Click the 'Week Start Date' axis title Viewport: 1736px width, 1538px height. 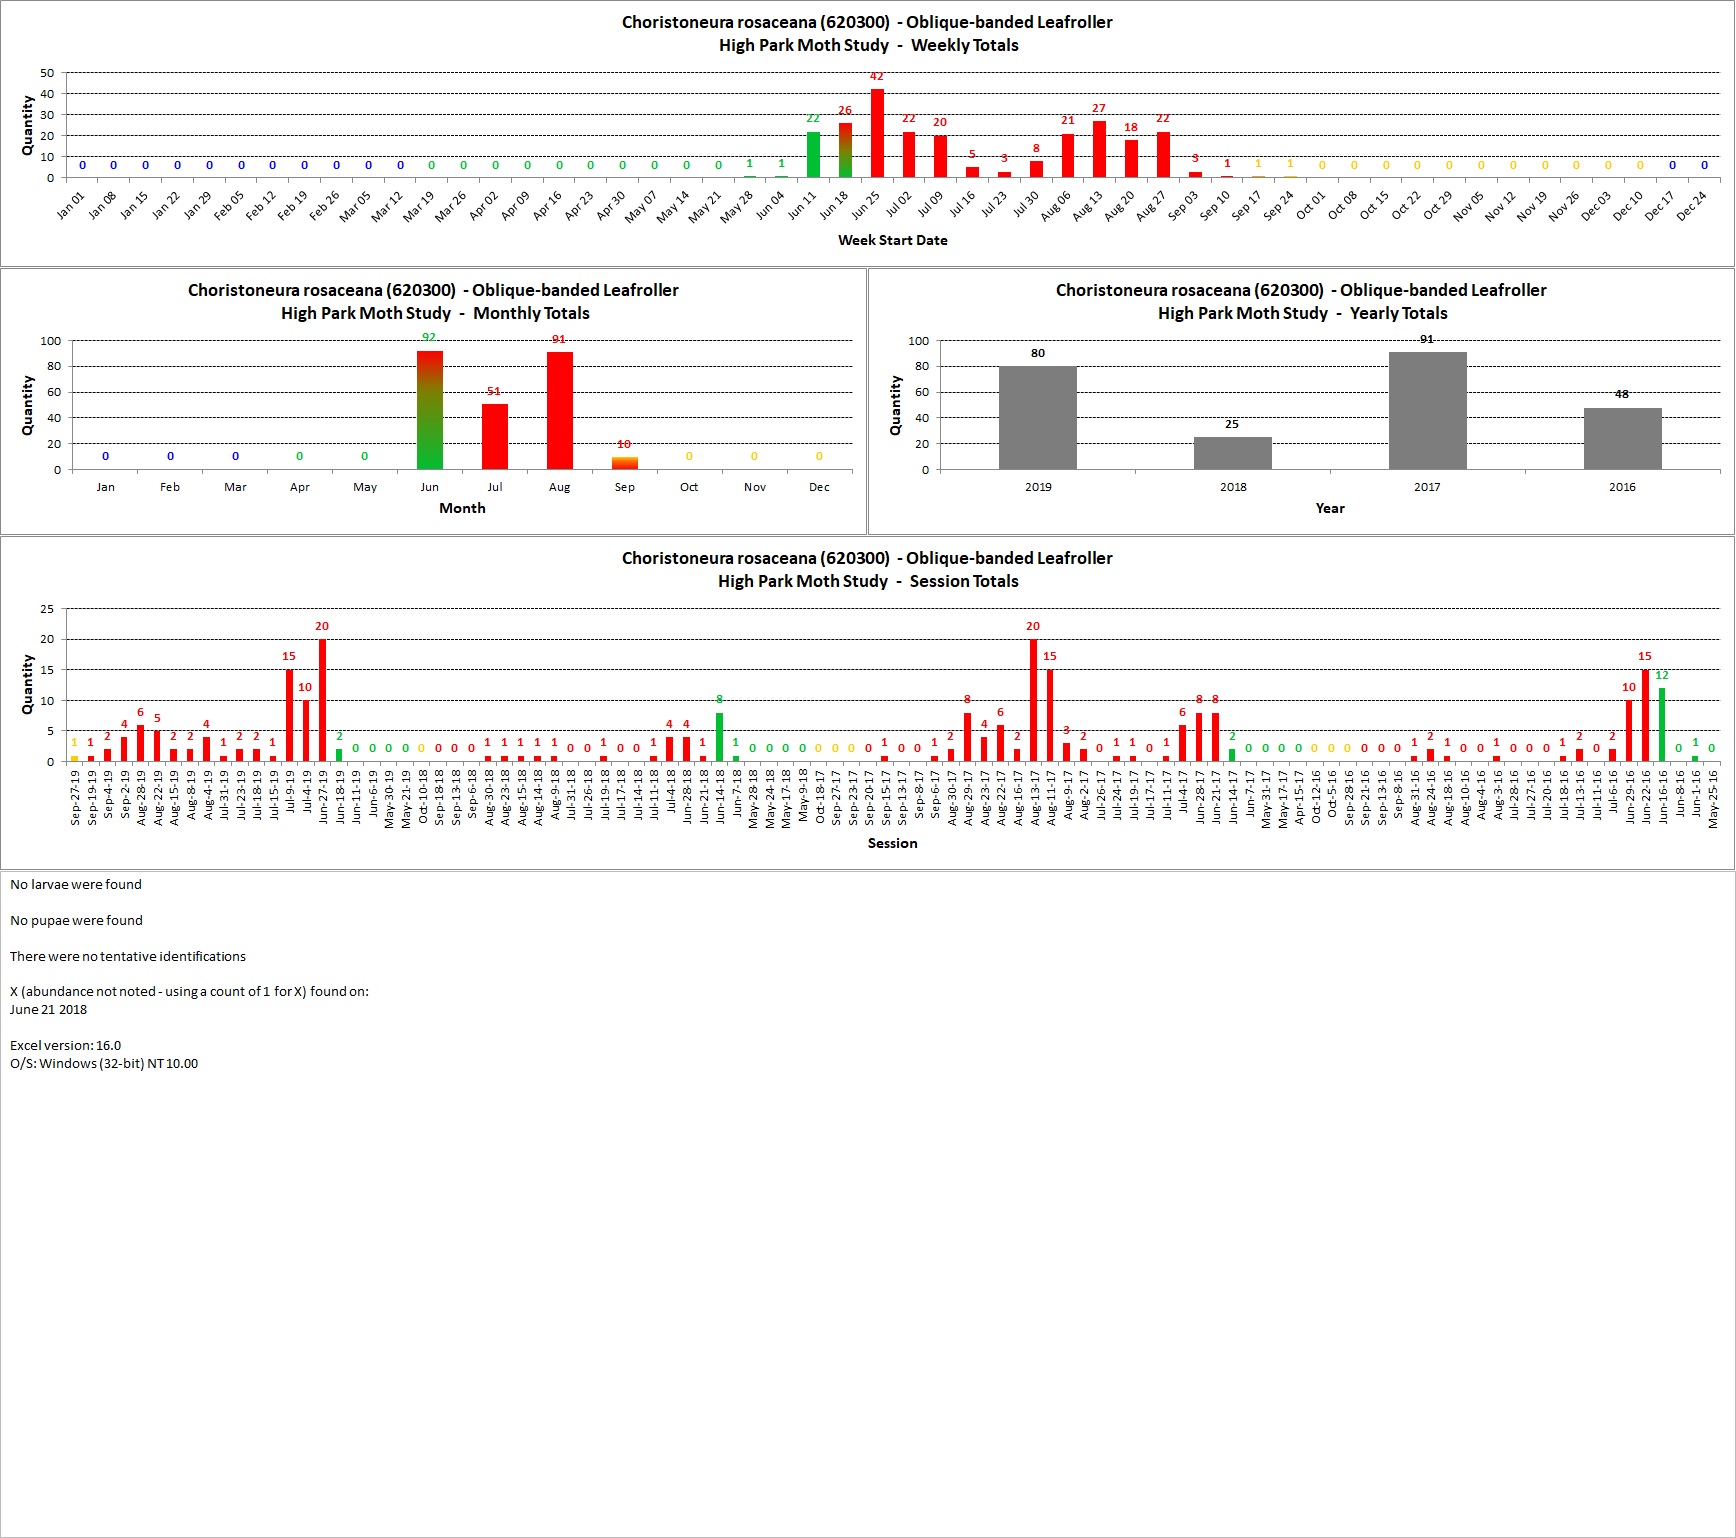(893, 240)
